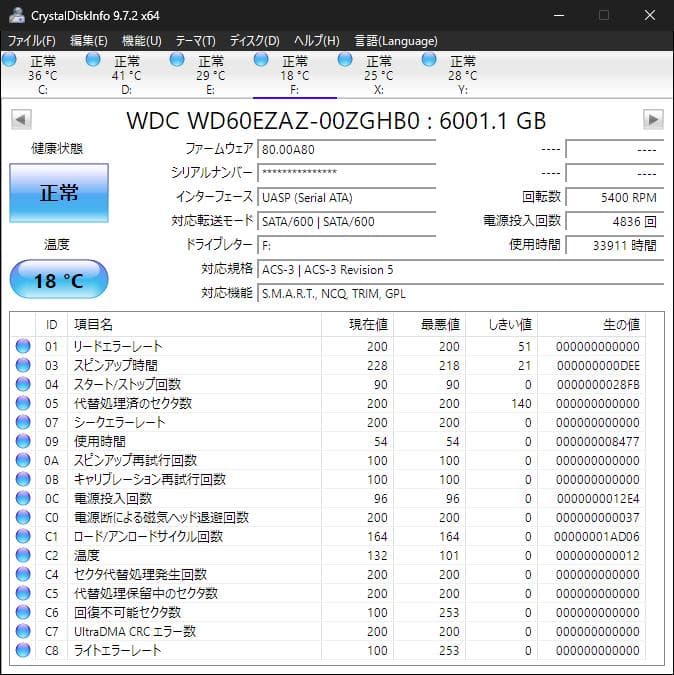Open the ファイル(F) menu

point(31,41)
